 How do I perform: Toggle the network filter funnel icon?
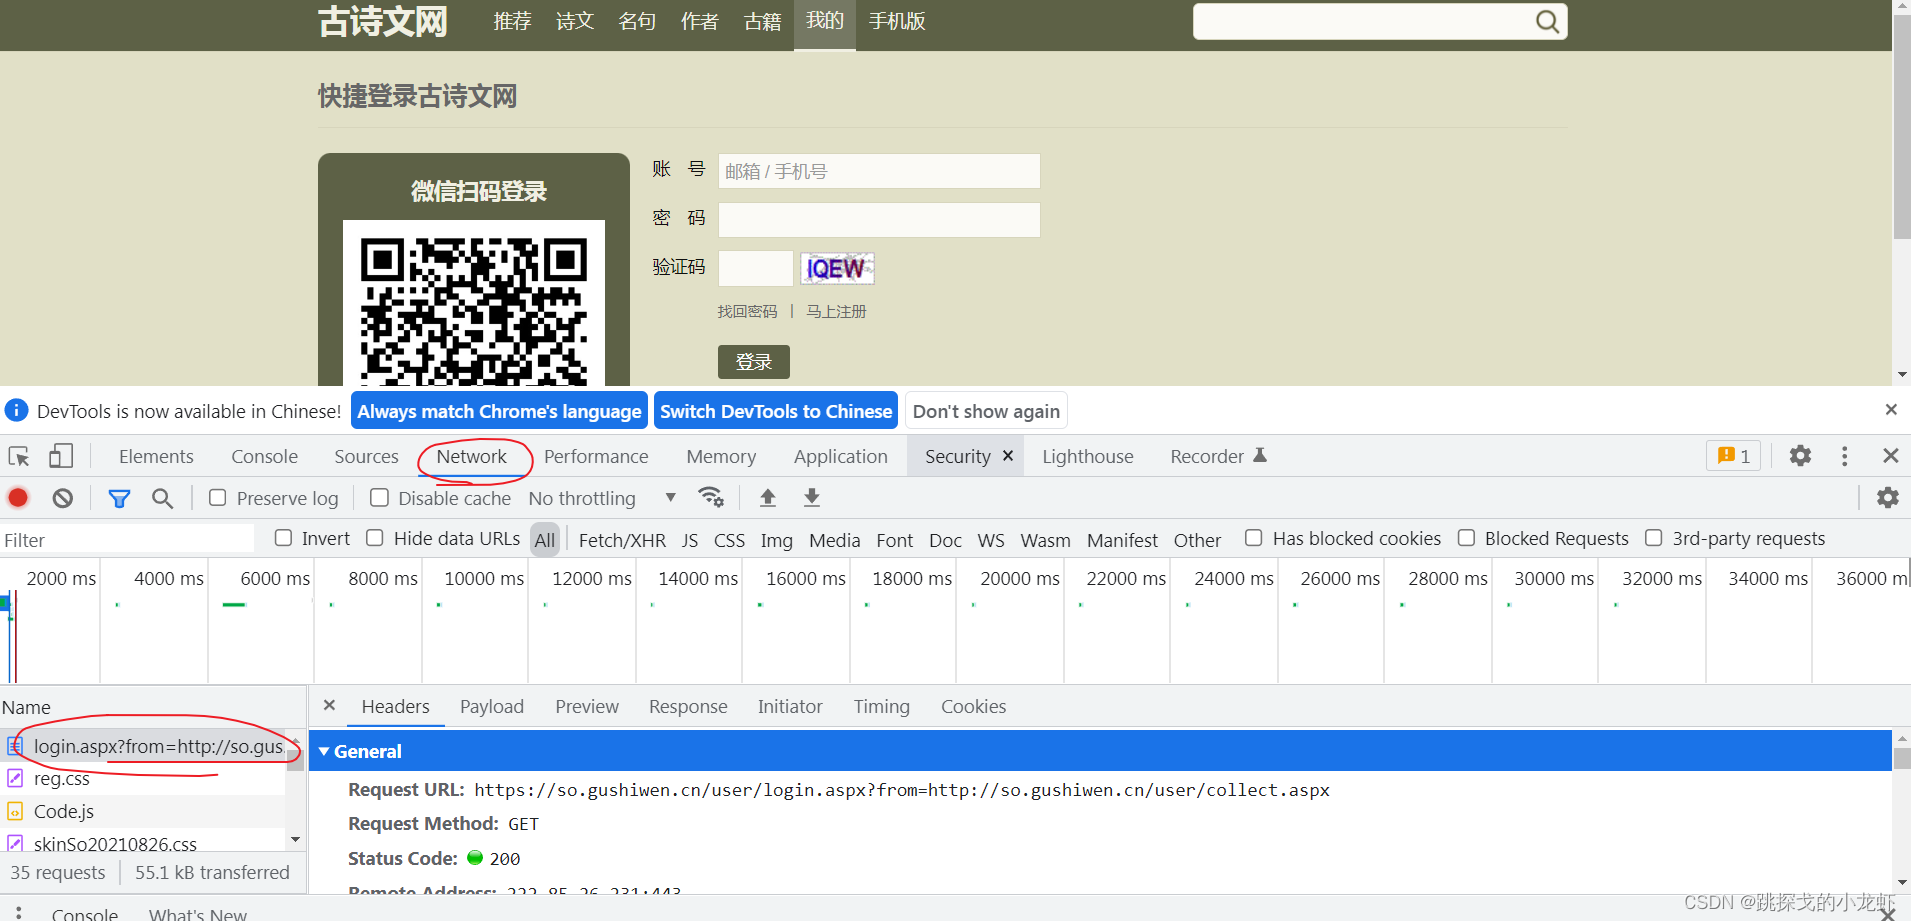click(x=119, y=498)
